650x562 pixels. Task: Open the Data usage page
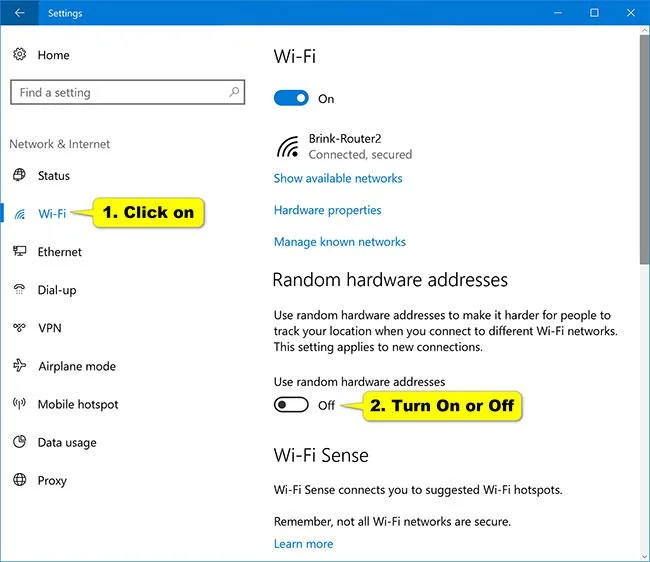[67, 443]
